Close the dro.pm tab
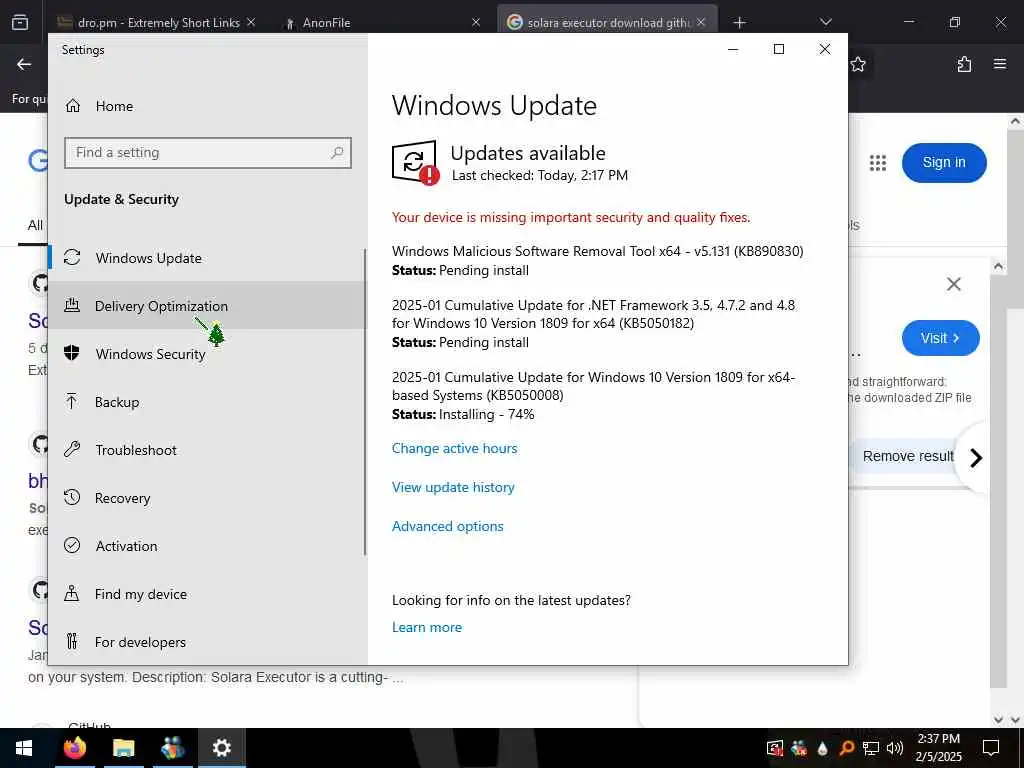Viewport: 1024px width, 768px height. click(251, 22)
